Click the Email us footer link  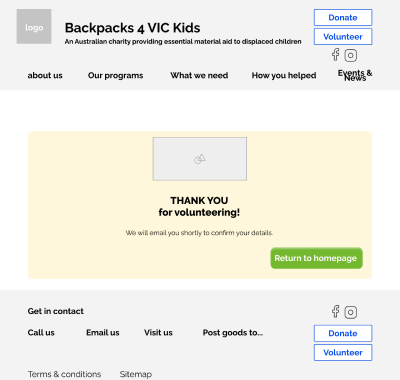103,333
